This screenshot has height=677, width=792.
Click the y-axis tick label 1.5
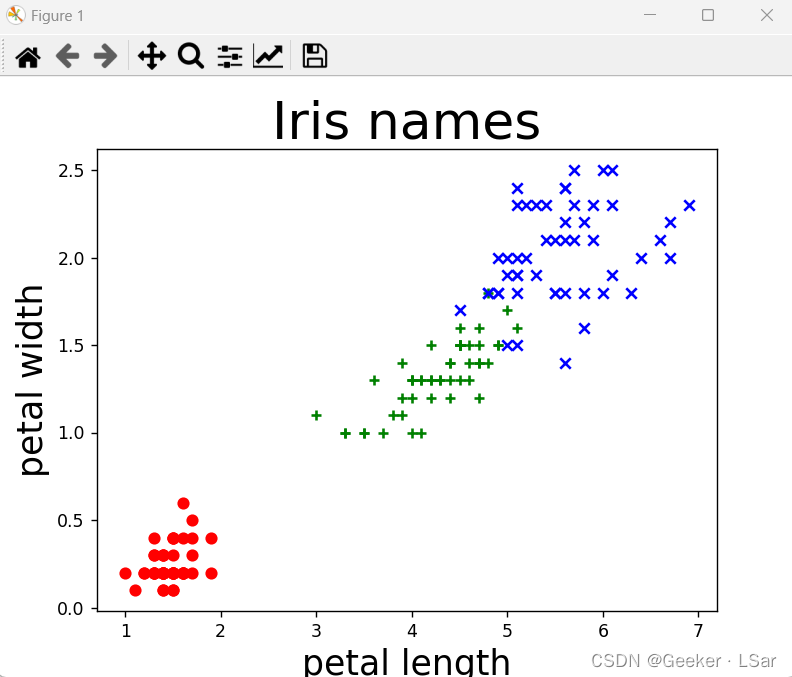(x=71, y=346)
